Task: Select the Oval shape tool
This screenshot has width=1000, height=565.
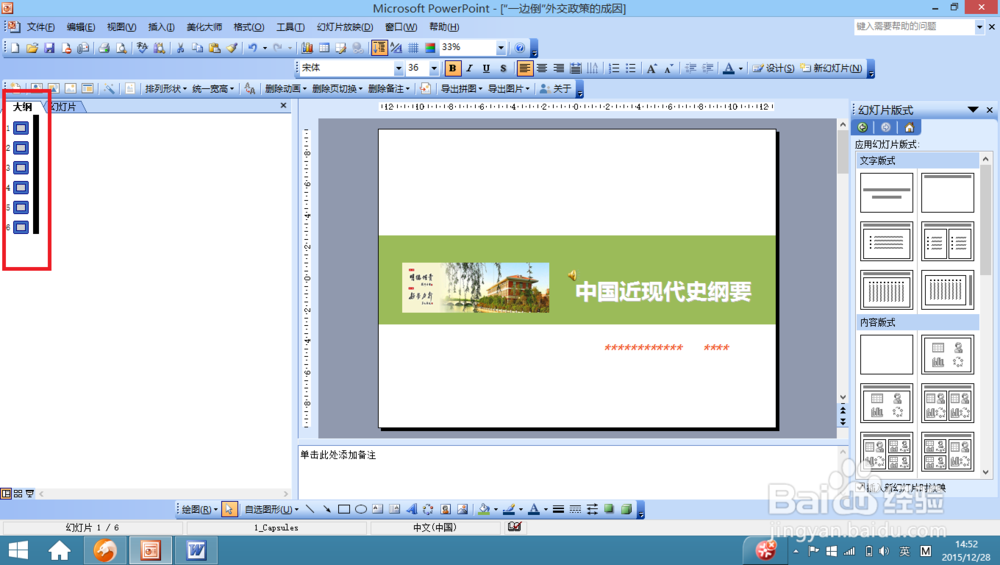Action: tap(361, 509)
